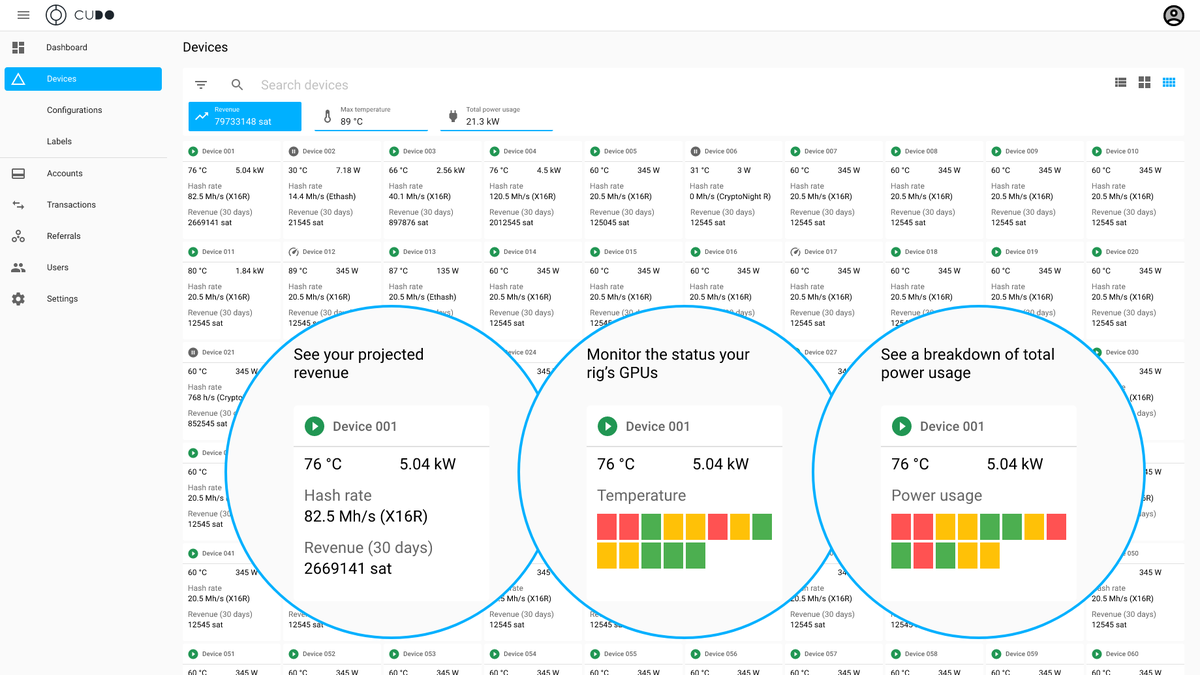
Task: Click power value '1.84 kW' on Device 011
Action: pyautogui.click(x=249, y=271)
